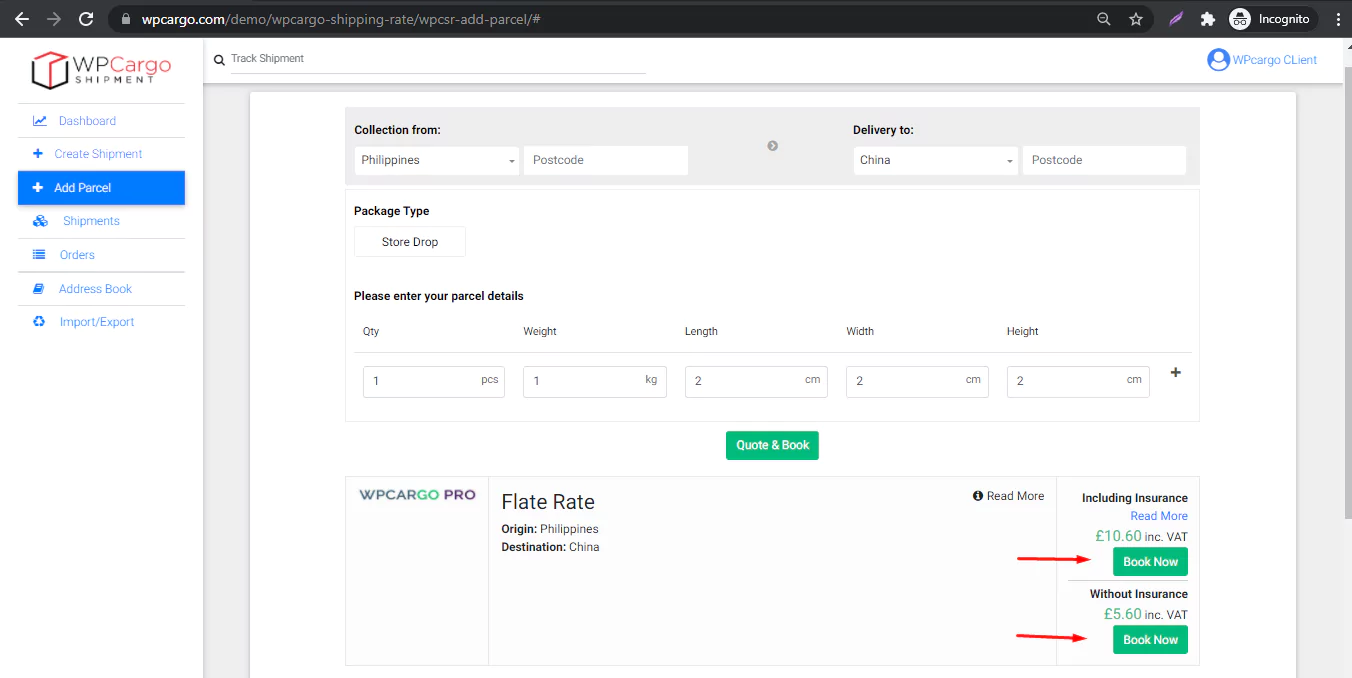The image size is (1352, 678).
Task: Click the WPcargo Client user avatar icon
Action: 1218,60
